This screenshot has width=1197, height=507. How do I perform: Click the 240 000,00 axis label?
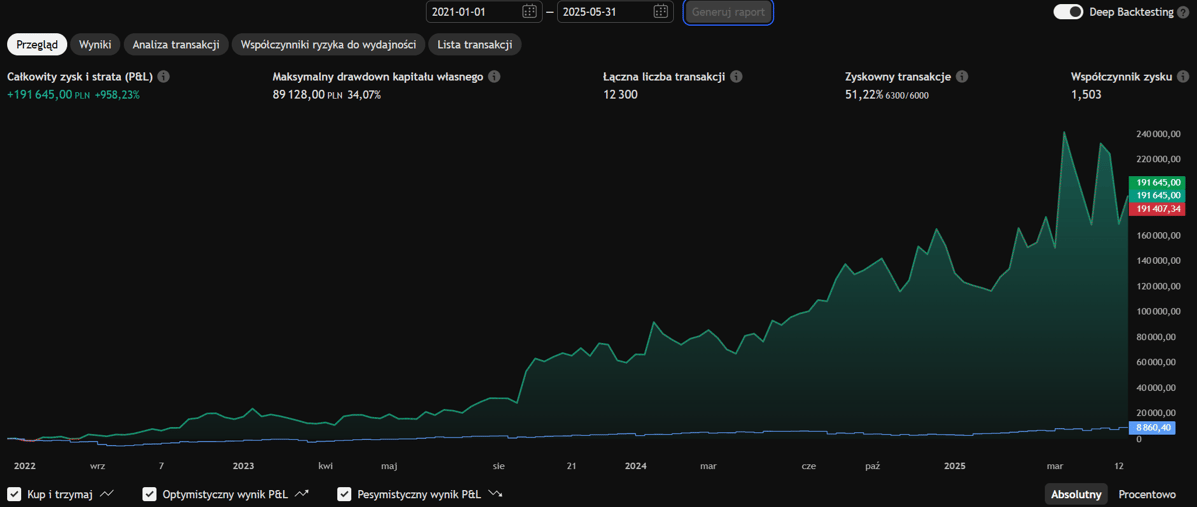tap(1157, 134)
